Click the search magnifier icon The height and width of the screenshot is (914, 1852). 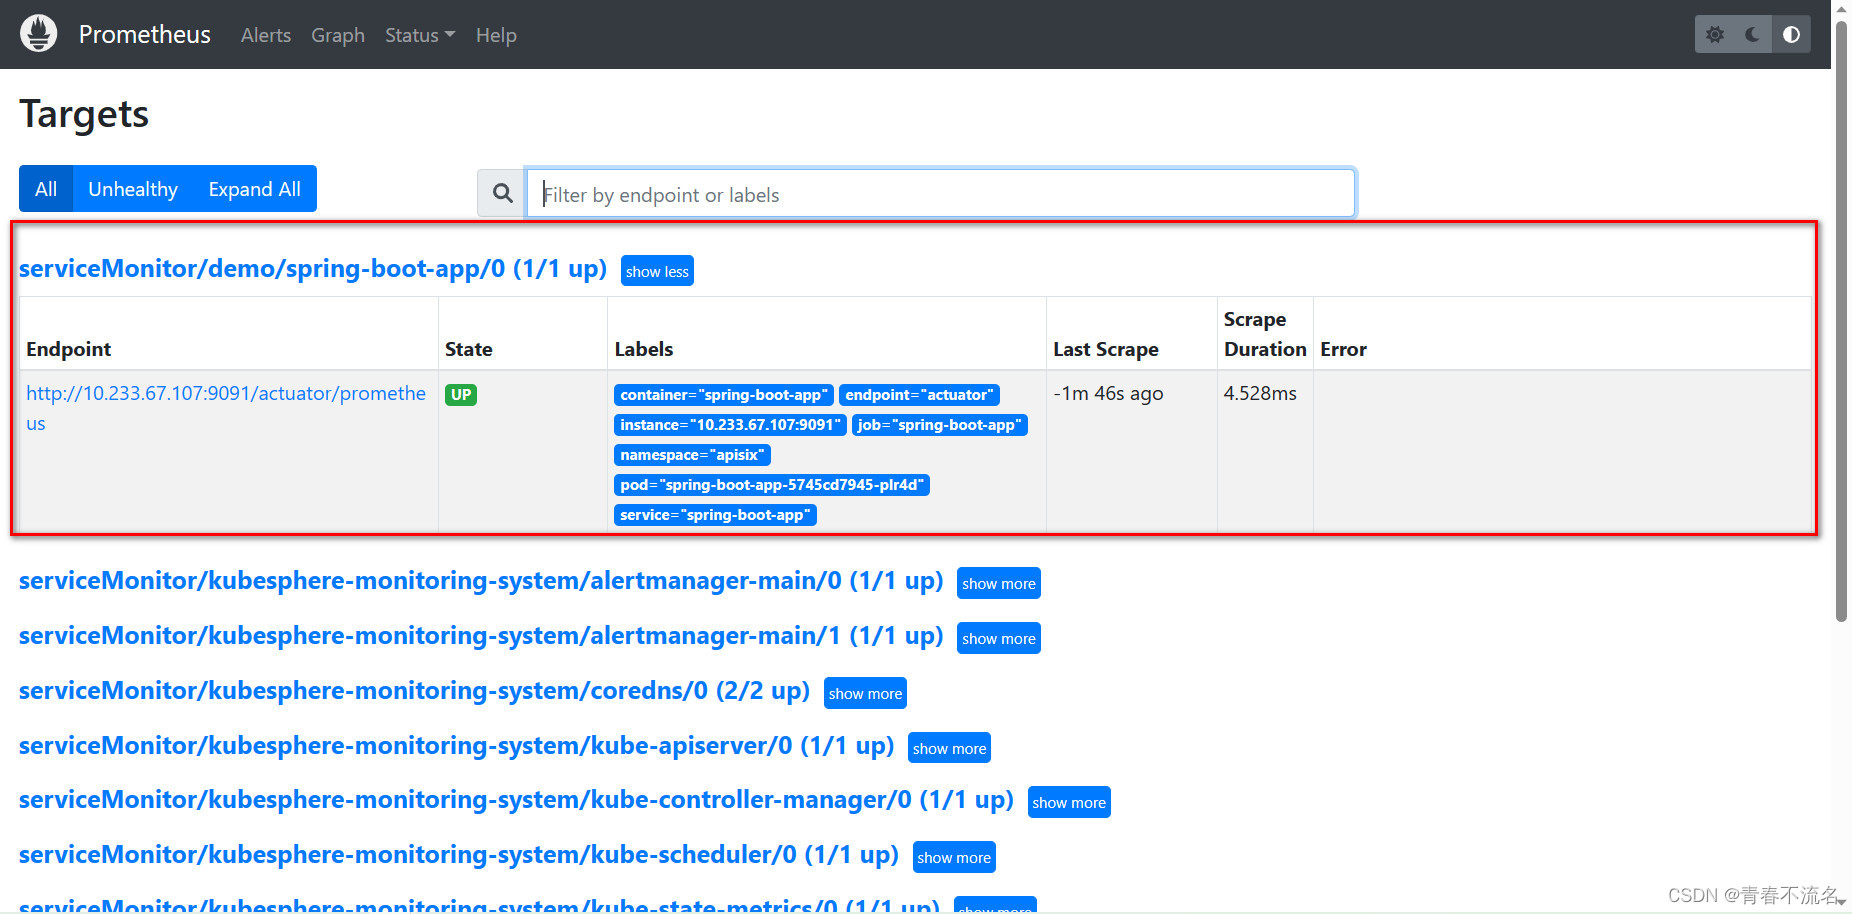tap(501, 192)
